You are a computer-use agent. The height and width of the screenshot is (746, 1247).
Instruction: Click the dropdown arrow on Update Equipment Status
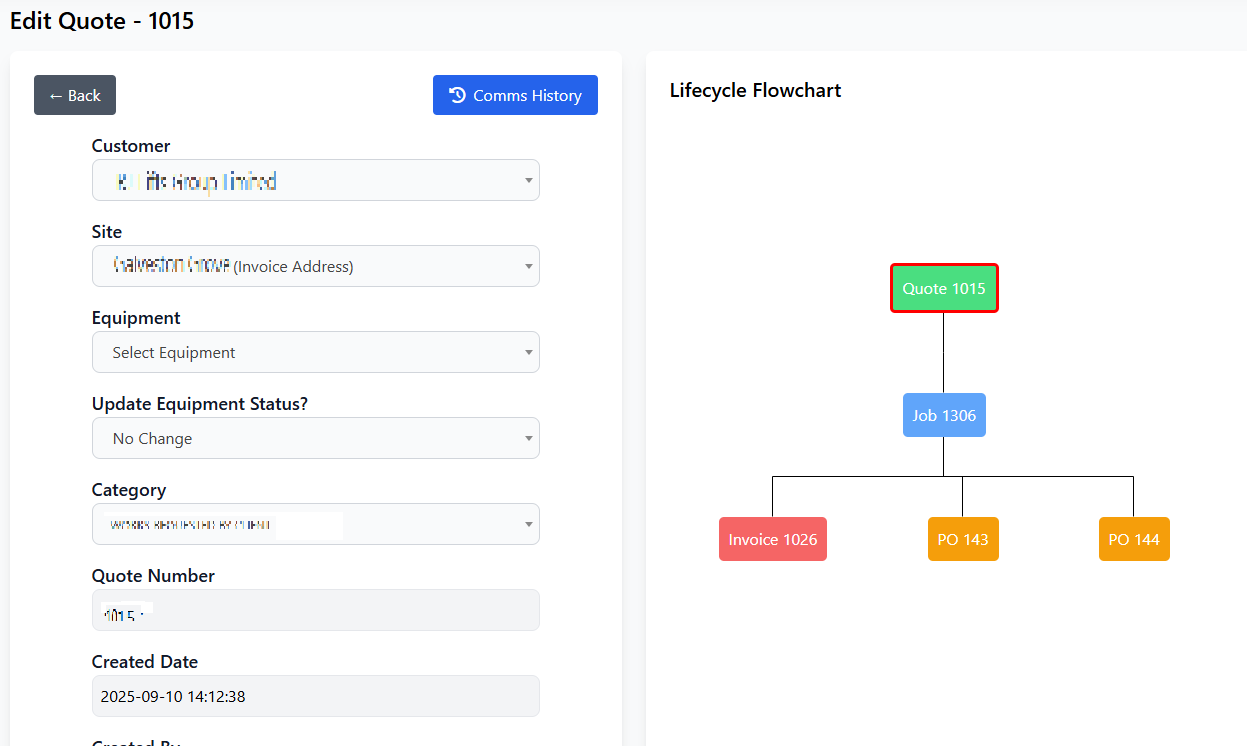point(528,438)
